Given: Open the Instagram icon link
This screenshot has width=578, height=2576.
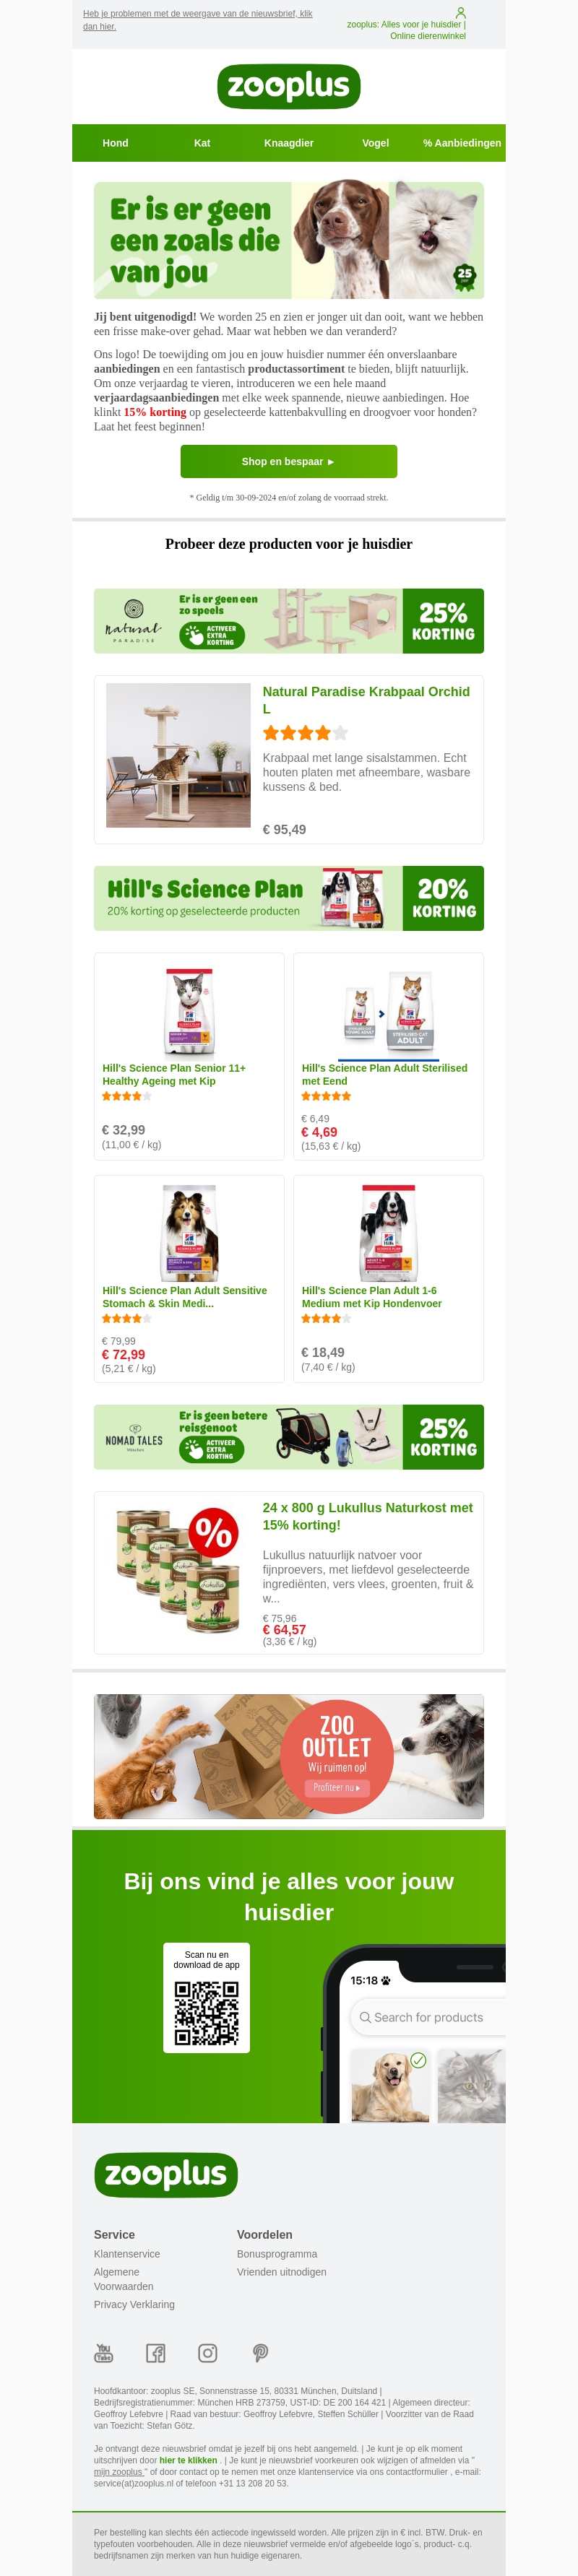Looking at the screenshot, I should 208,2352.
